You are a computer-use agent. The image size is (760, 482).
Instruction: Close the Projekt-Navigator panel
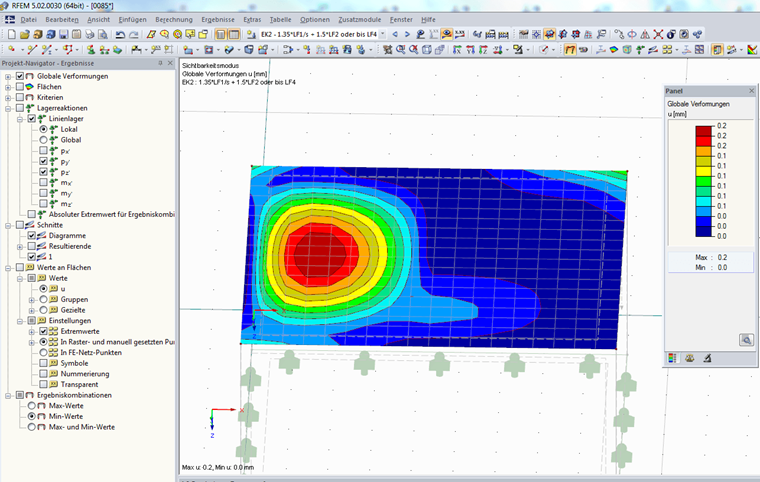[170, 63]
